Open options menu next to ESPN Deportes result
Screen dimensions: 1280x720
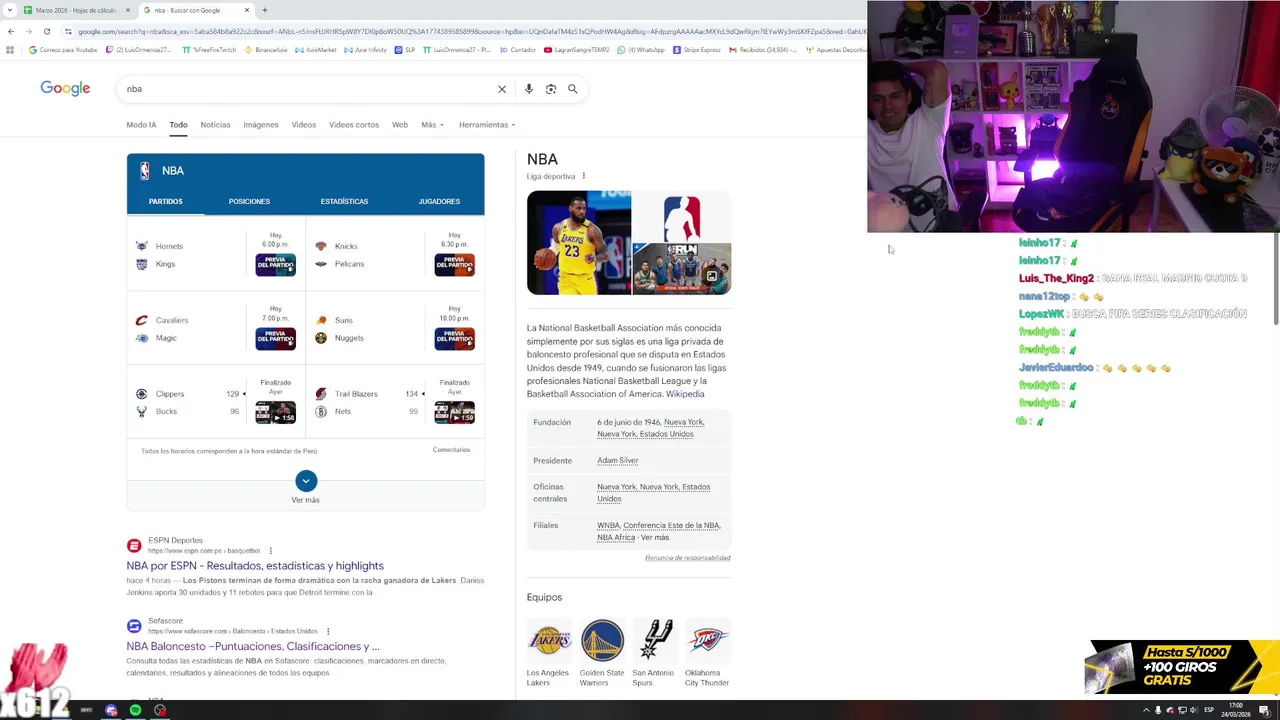click(270, 551)
